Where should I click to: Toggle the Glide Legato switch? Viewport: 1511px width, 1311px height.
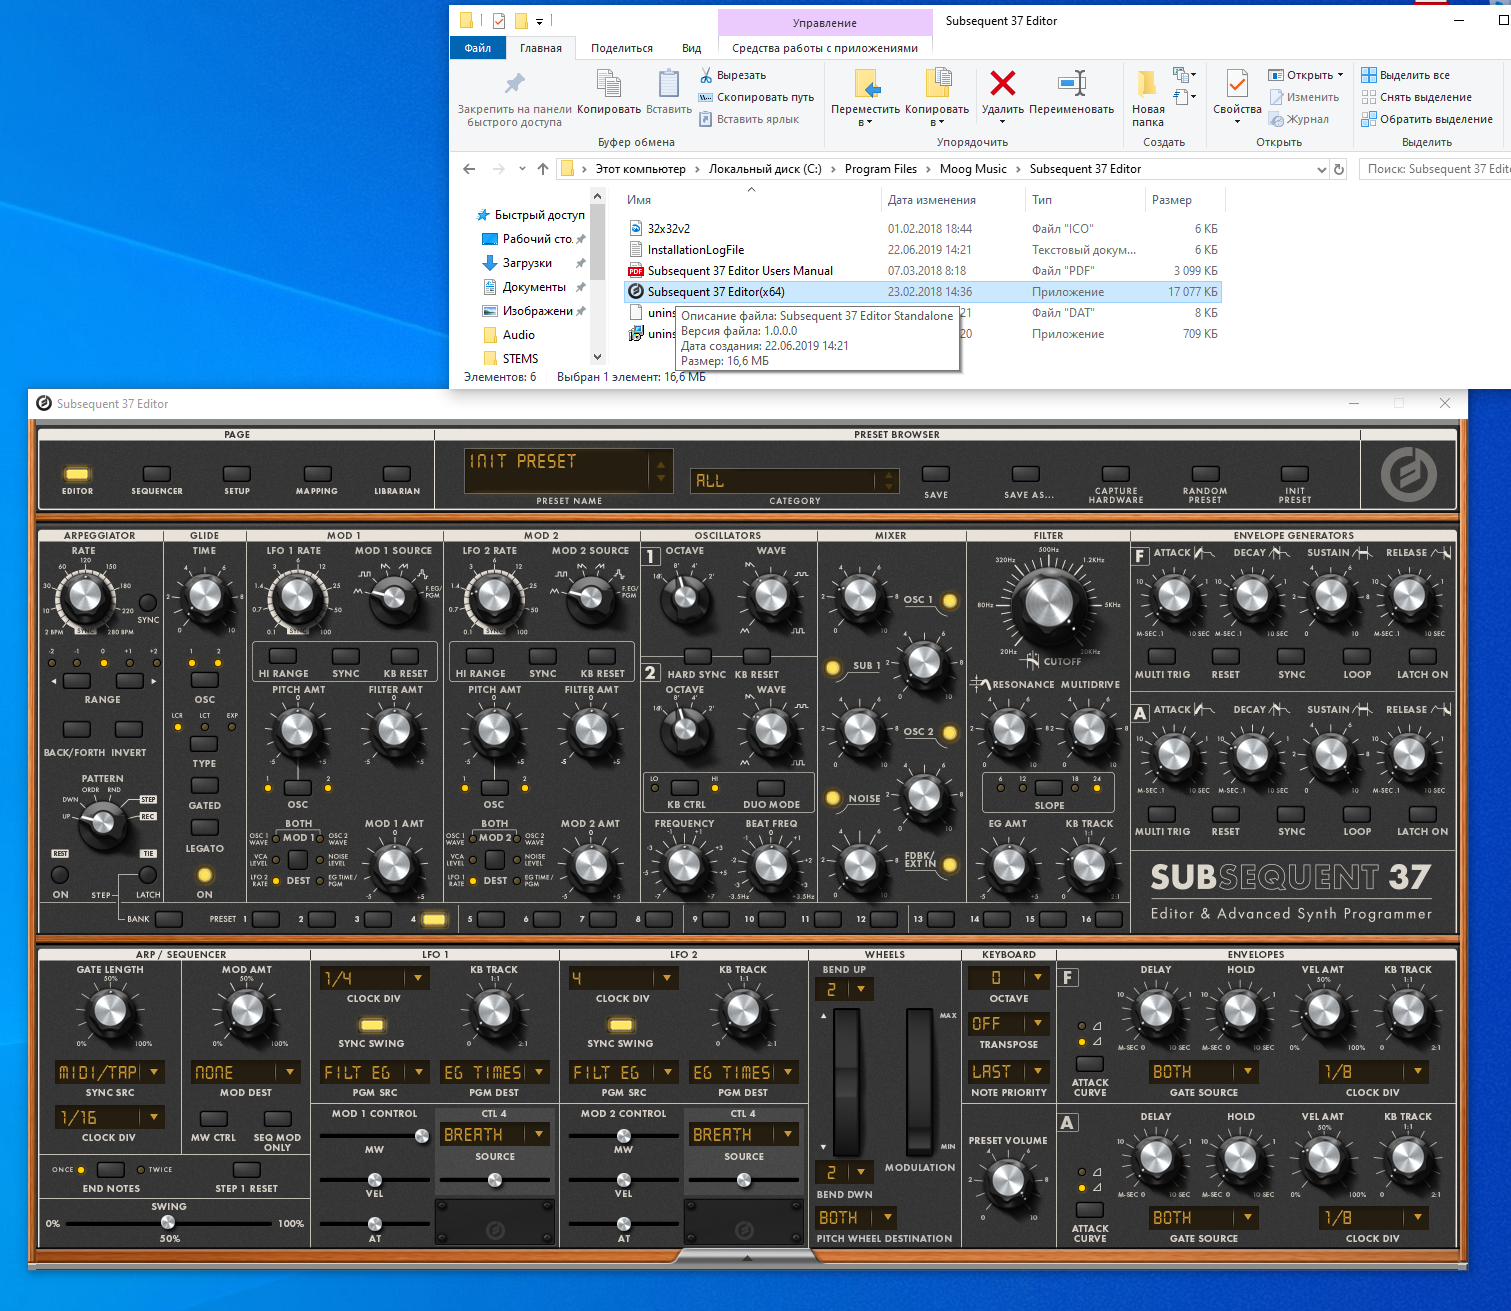tap(204, 828)
